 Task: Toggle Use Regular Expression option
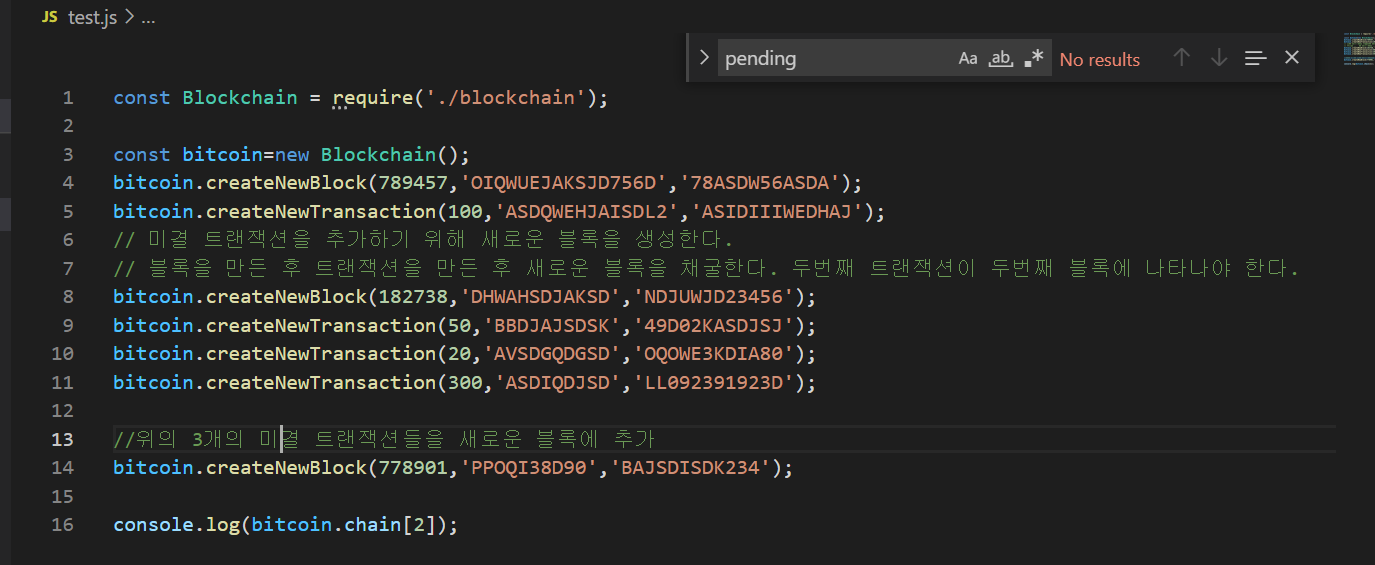click(1034, 58)
